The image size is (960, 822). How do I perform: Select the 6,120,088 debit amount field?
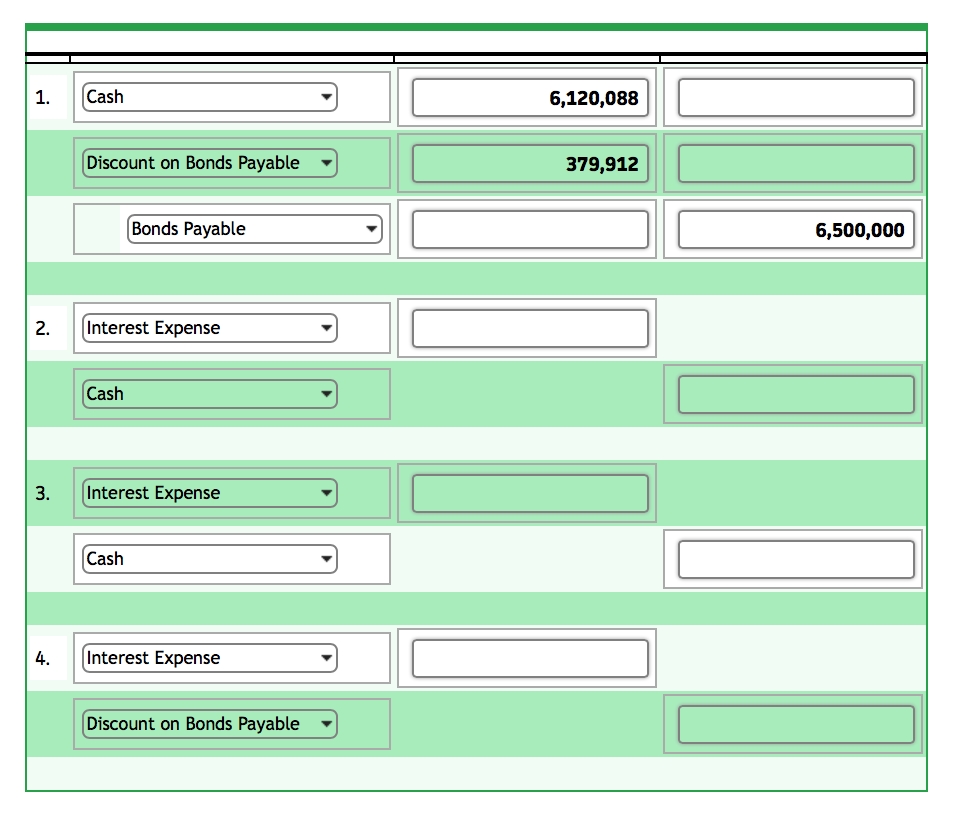tap(530, 97)
